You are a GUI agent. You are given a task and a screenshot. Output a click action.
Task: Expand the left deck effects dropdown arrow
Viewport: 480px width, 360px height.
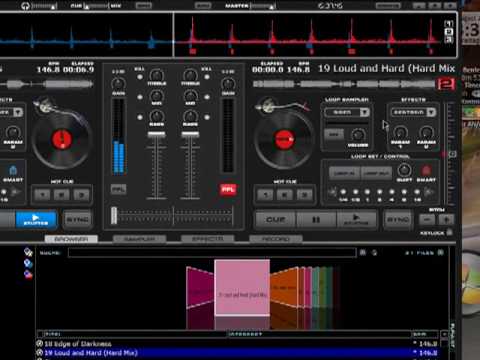pos(18,112)
